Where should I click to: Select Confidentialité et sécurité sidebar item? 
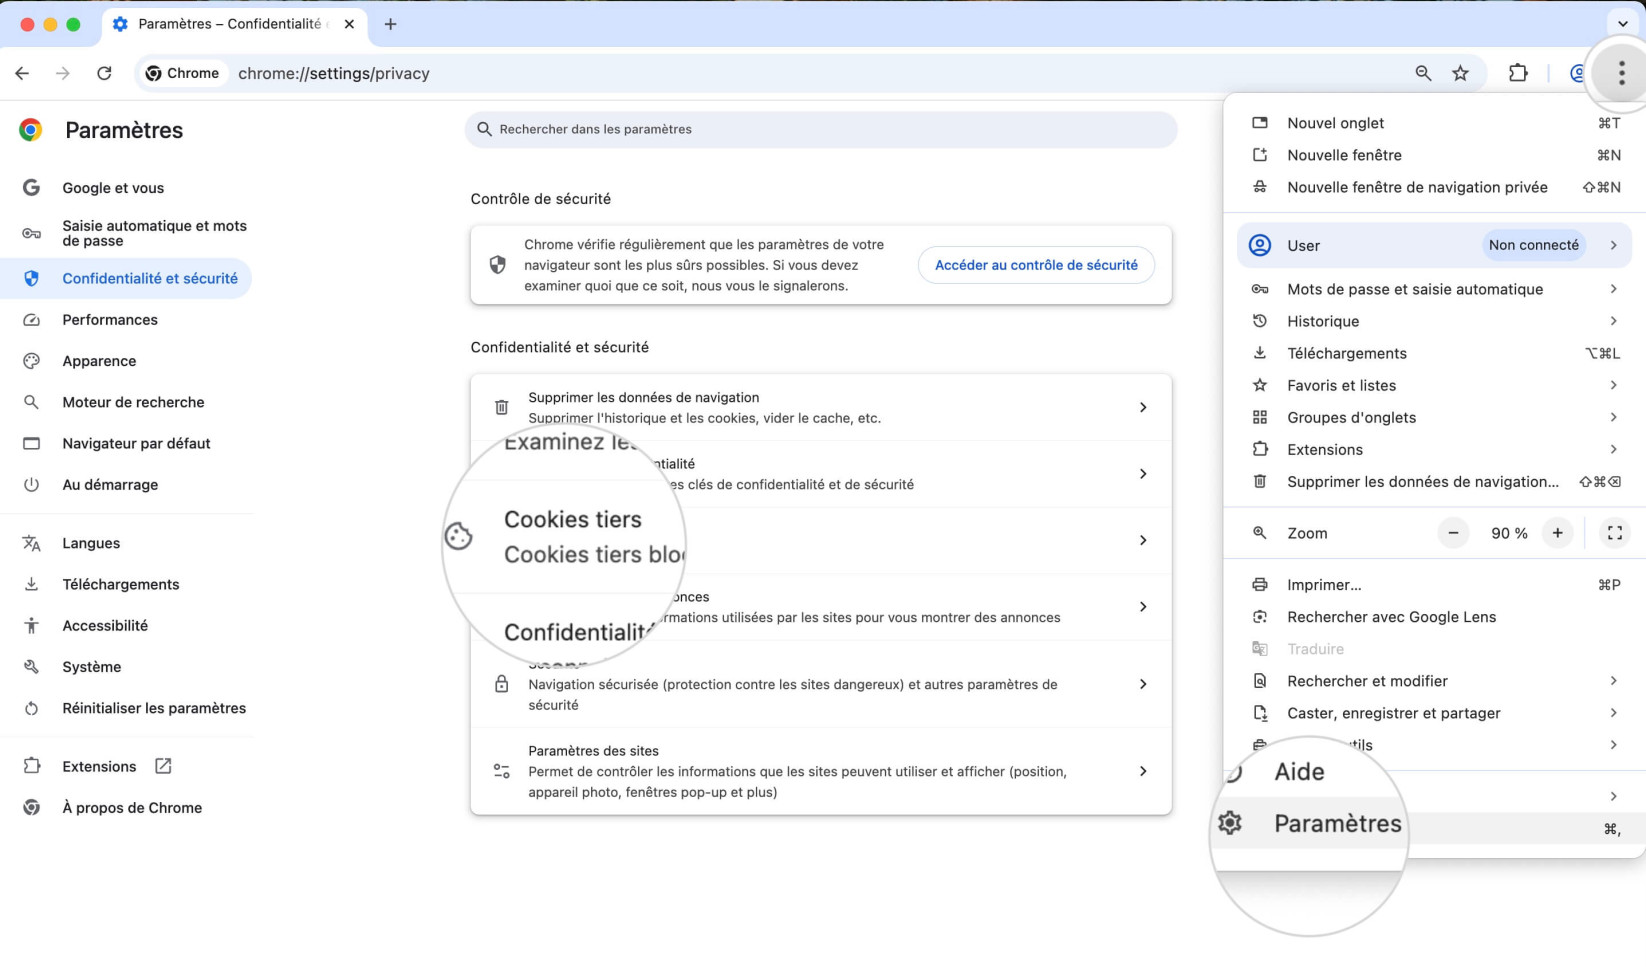point(127,278)
